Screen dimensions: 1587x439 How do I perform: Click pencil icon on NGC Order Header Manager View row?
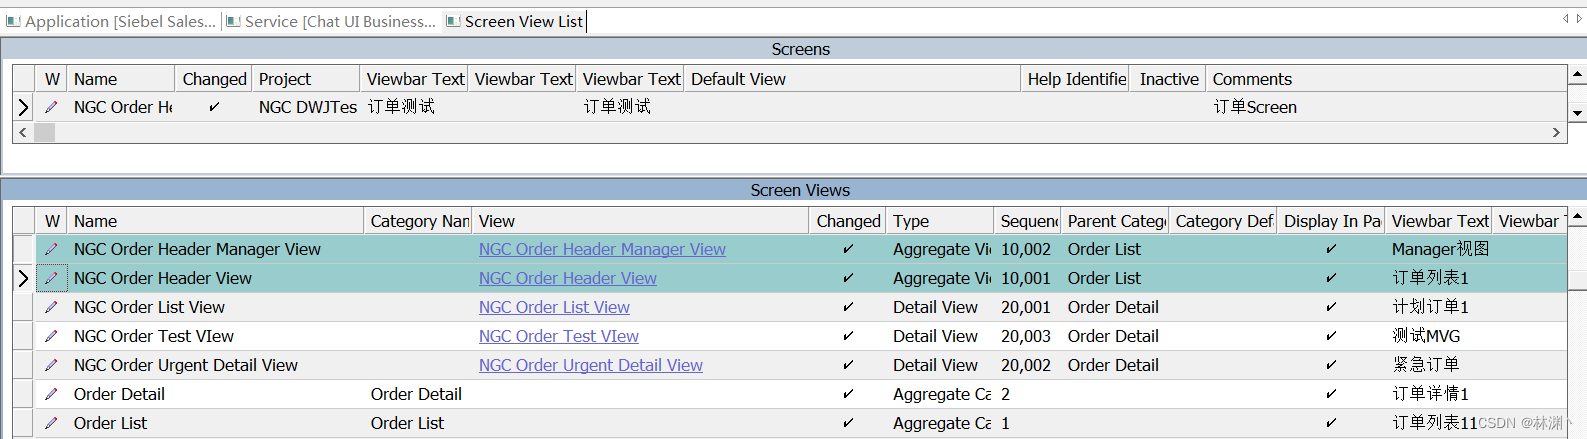[x=51, y=249]
